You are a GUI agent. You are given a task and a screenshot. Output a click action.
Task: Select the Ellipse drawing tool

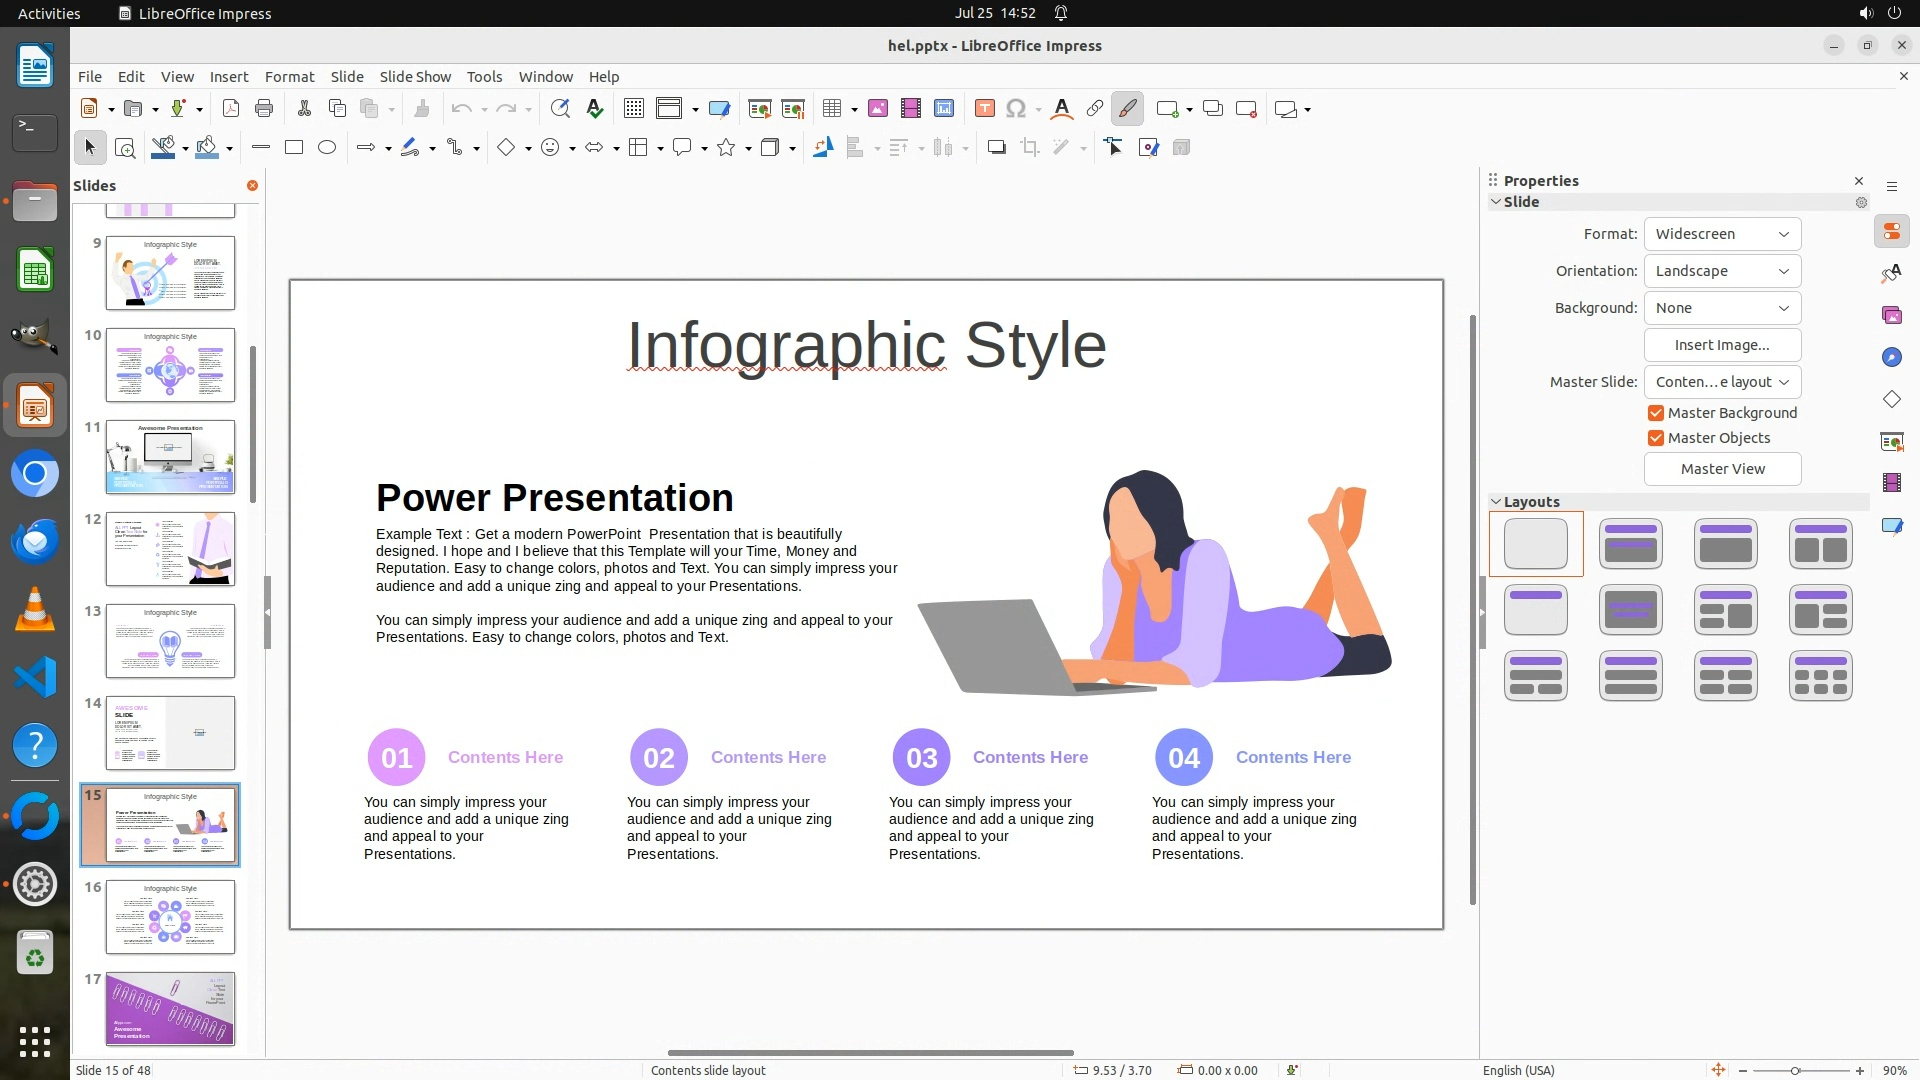tap(327, 148)
